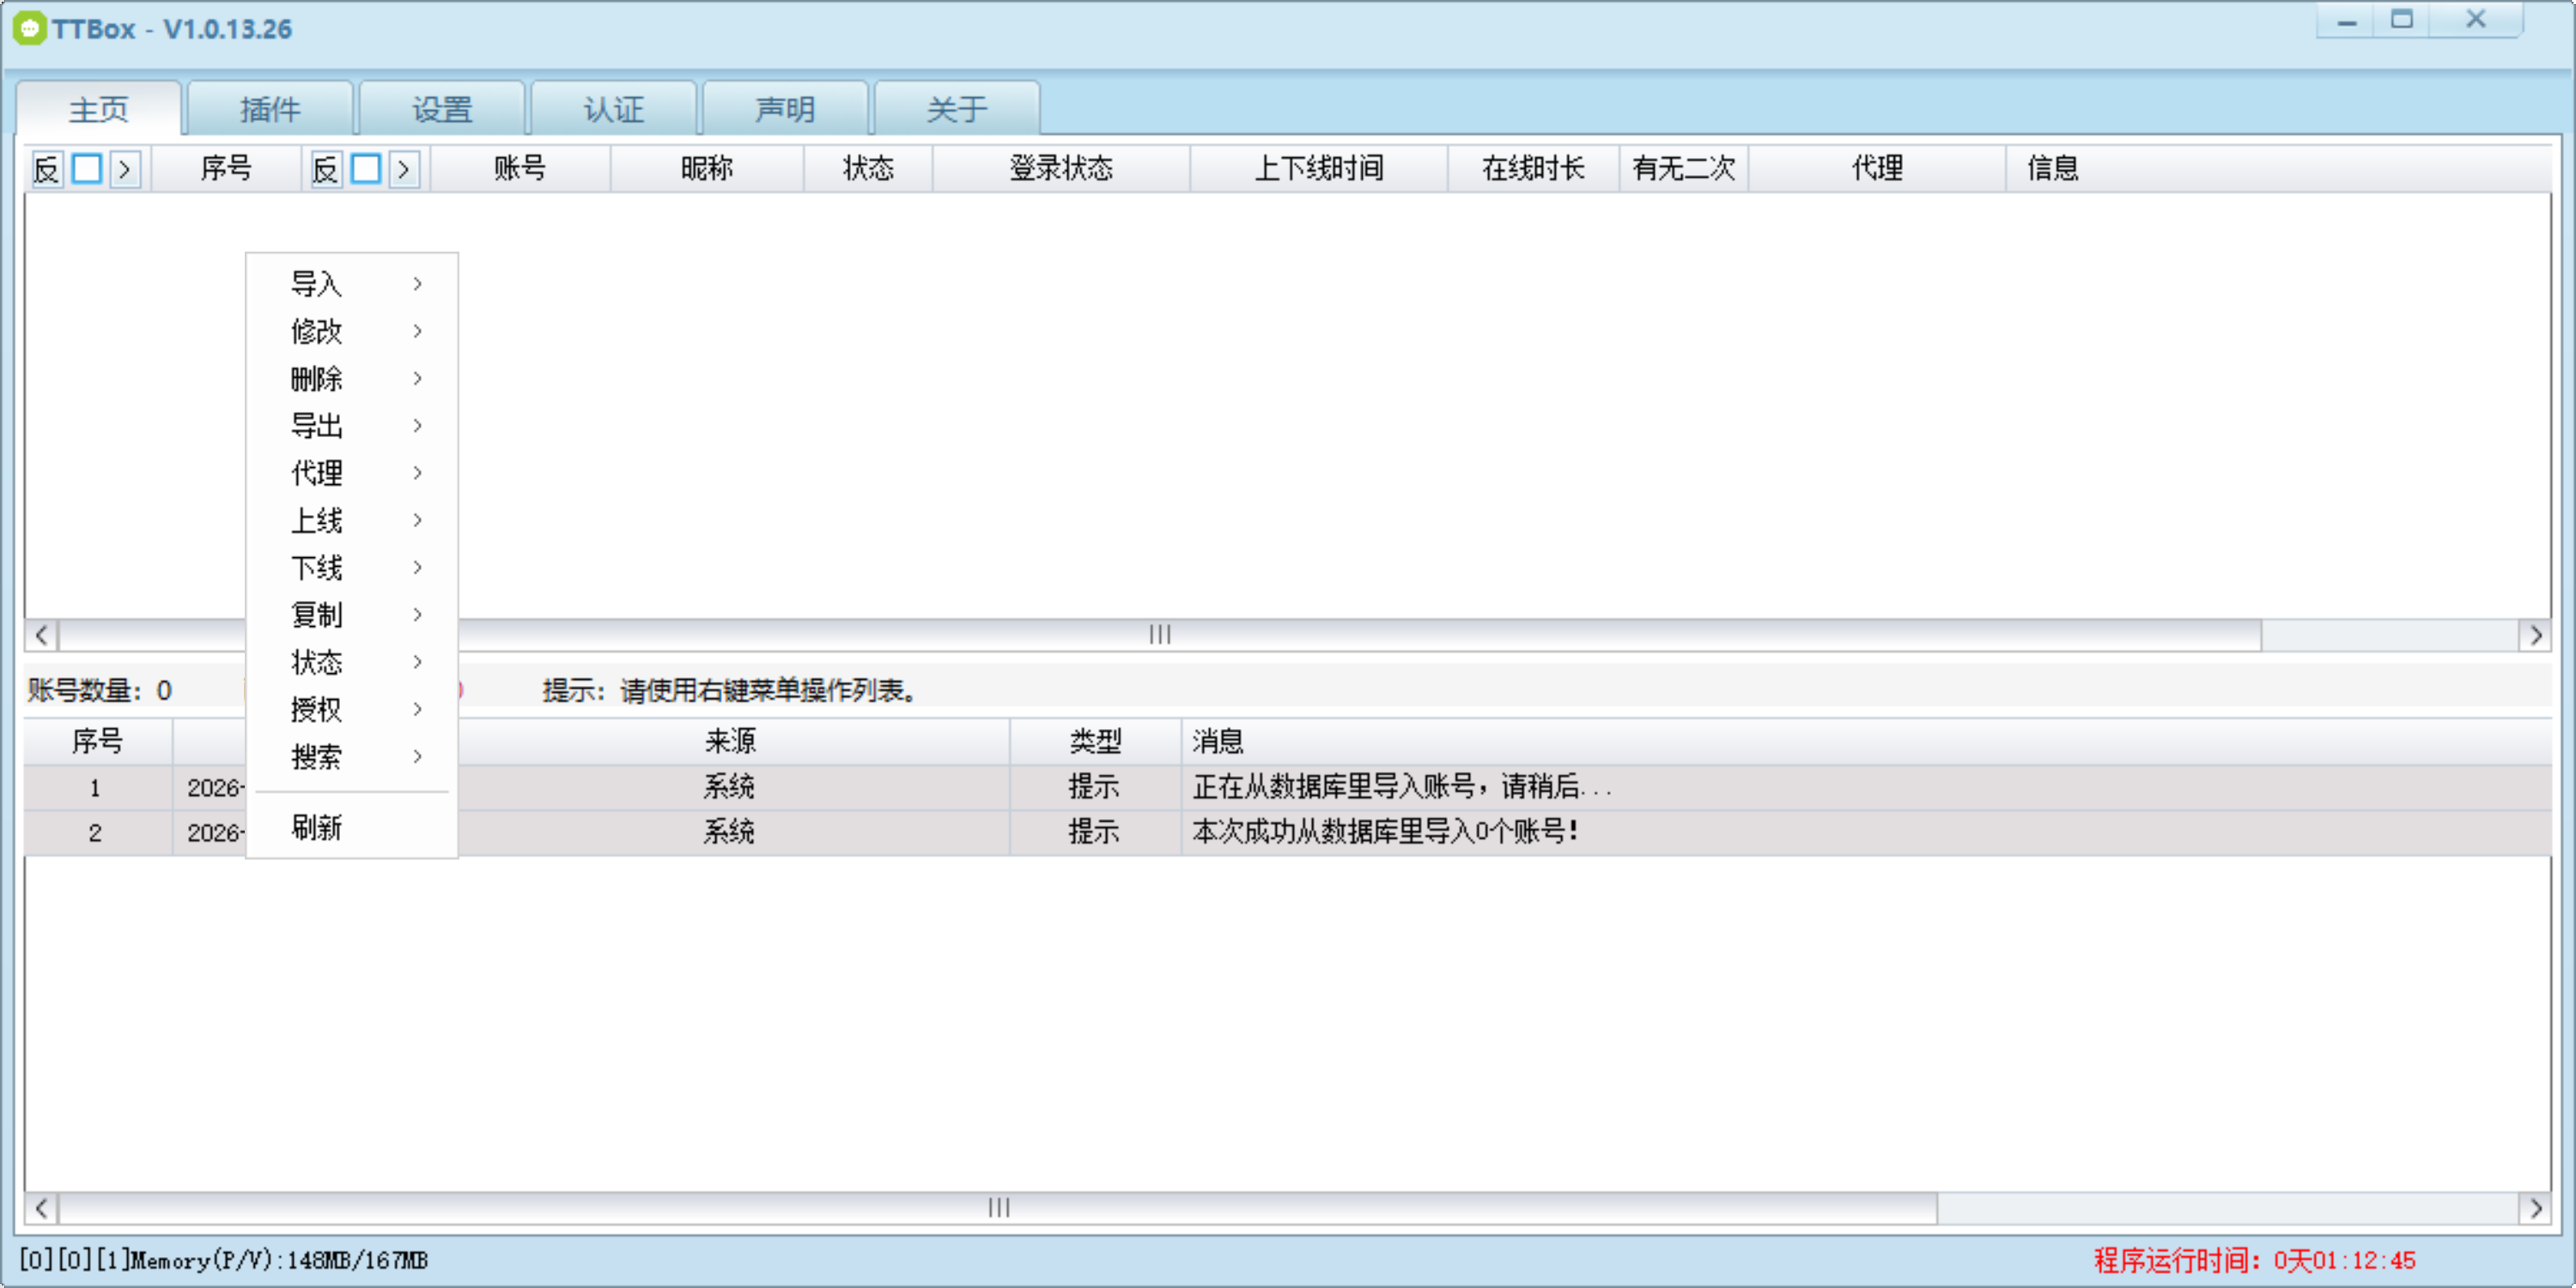Click upper list's right scroll arrow
The width and height of the screenshot is (2576, 1288).
tap(2535, 635)
